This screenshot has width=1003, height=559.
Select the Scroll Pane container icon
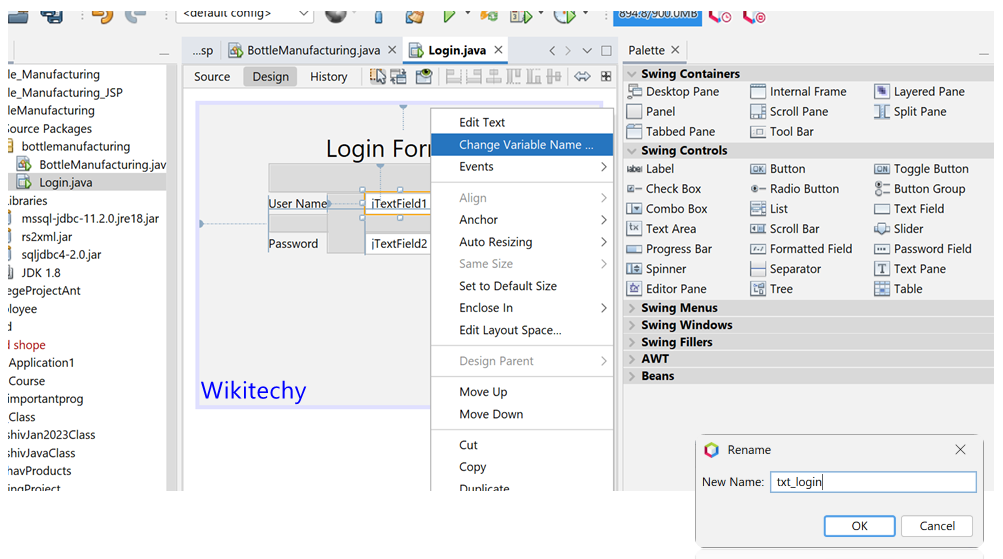point(758,112)
